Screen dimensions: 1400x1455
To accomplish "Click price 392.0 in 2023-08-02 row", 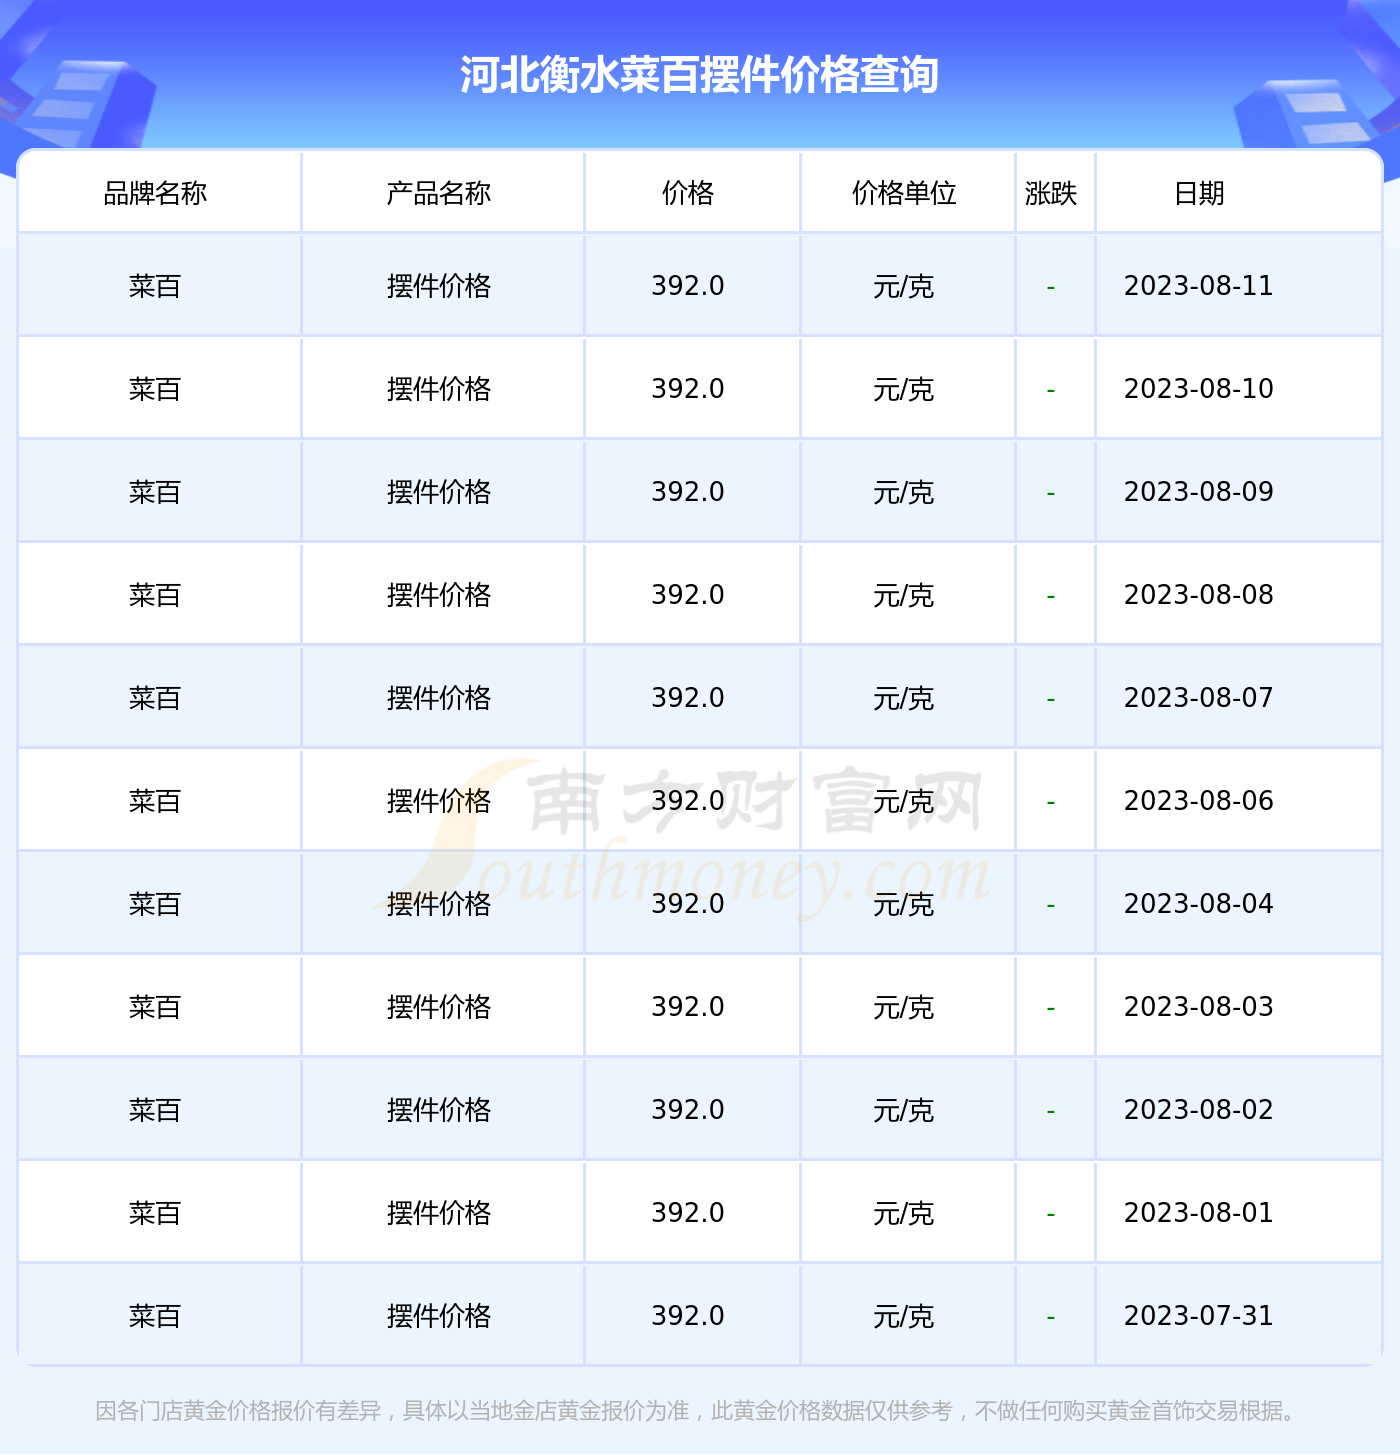I will pyautogui.click(x=688, y=1110).
